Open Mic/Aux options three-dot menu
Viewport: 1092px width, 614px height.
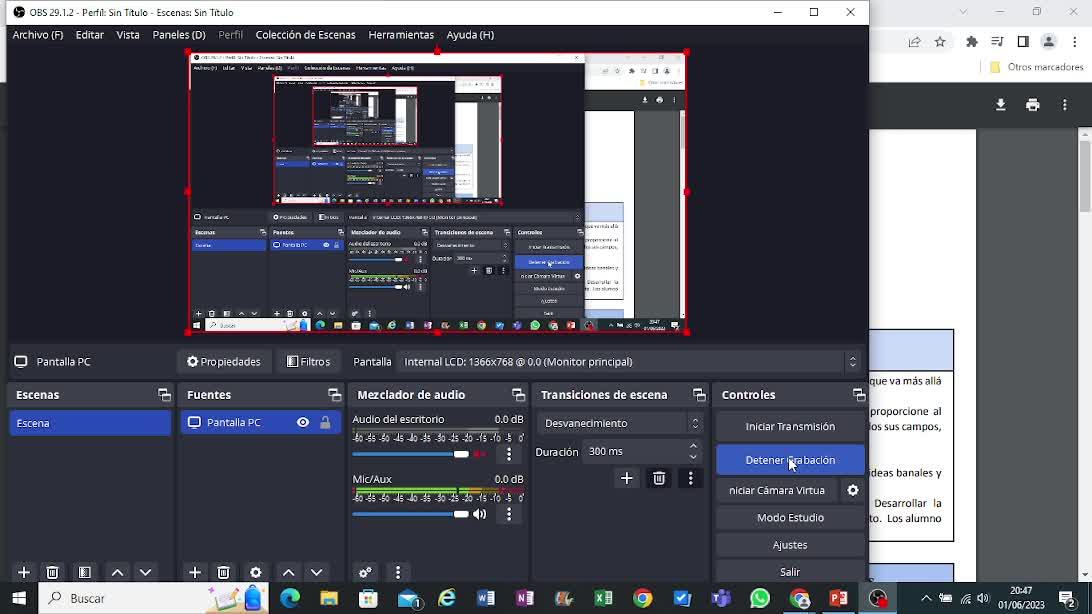509,514
